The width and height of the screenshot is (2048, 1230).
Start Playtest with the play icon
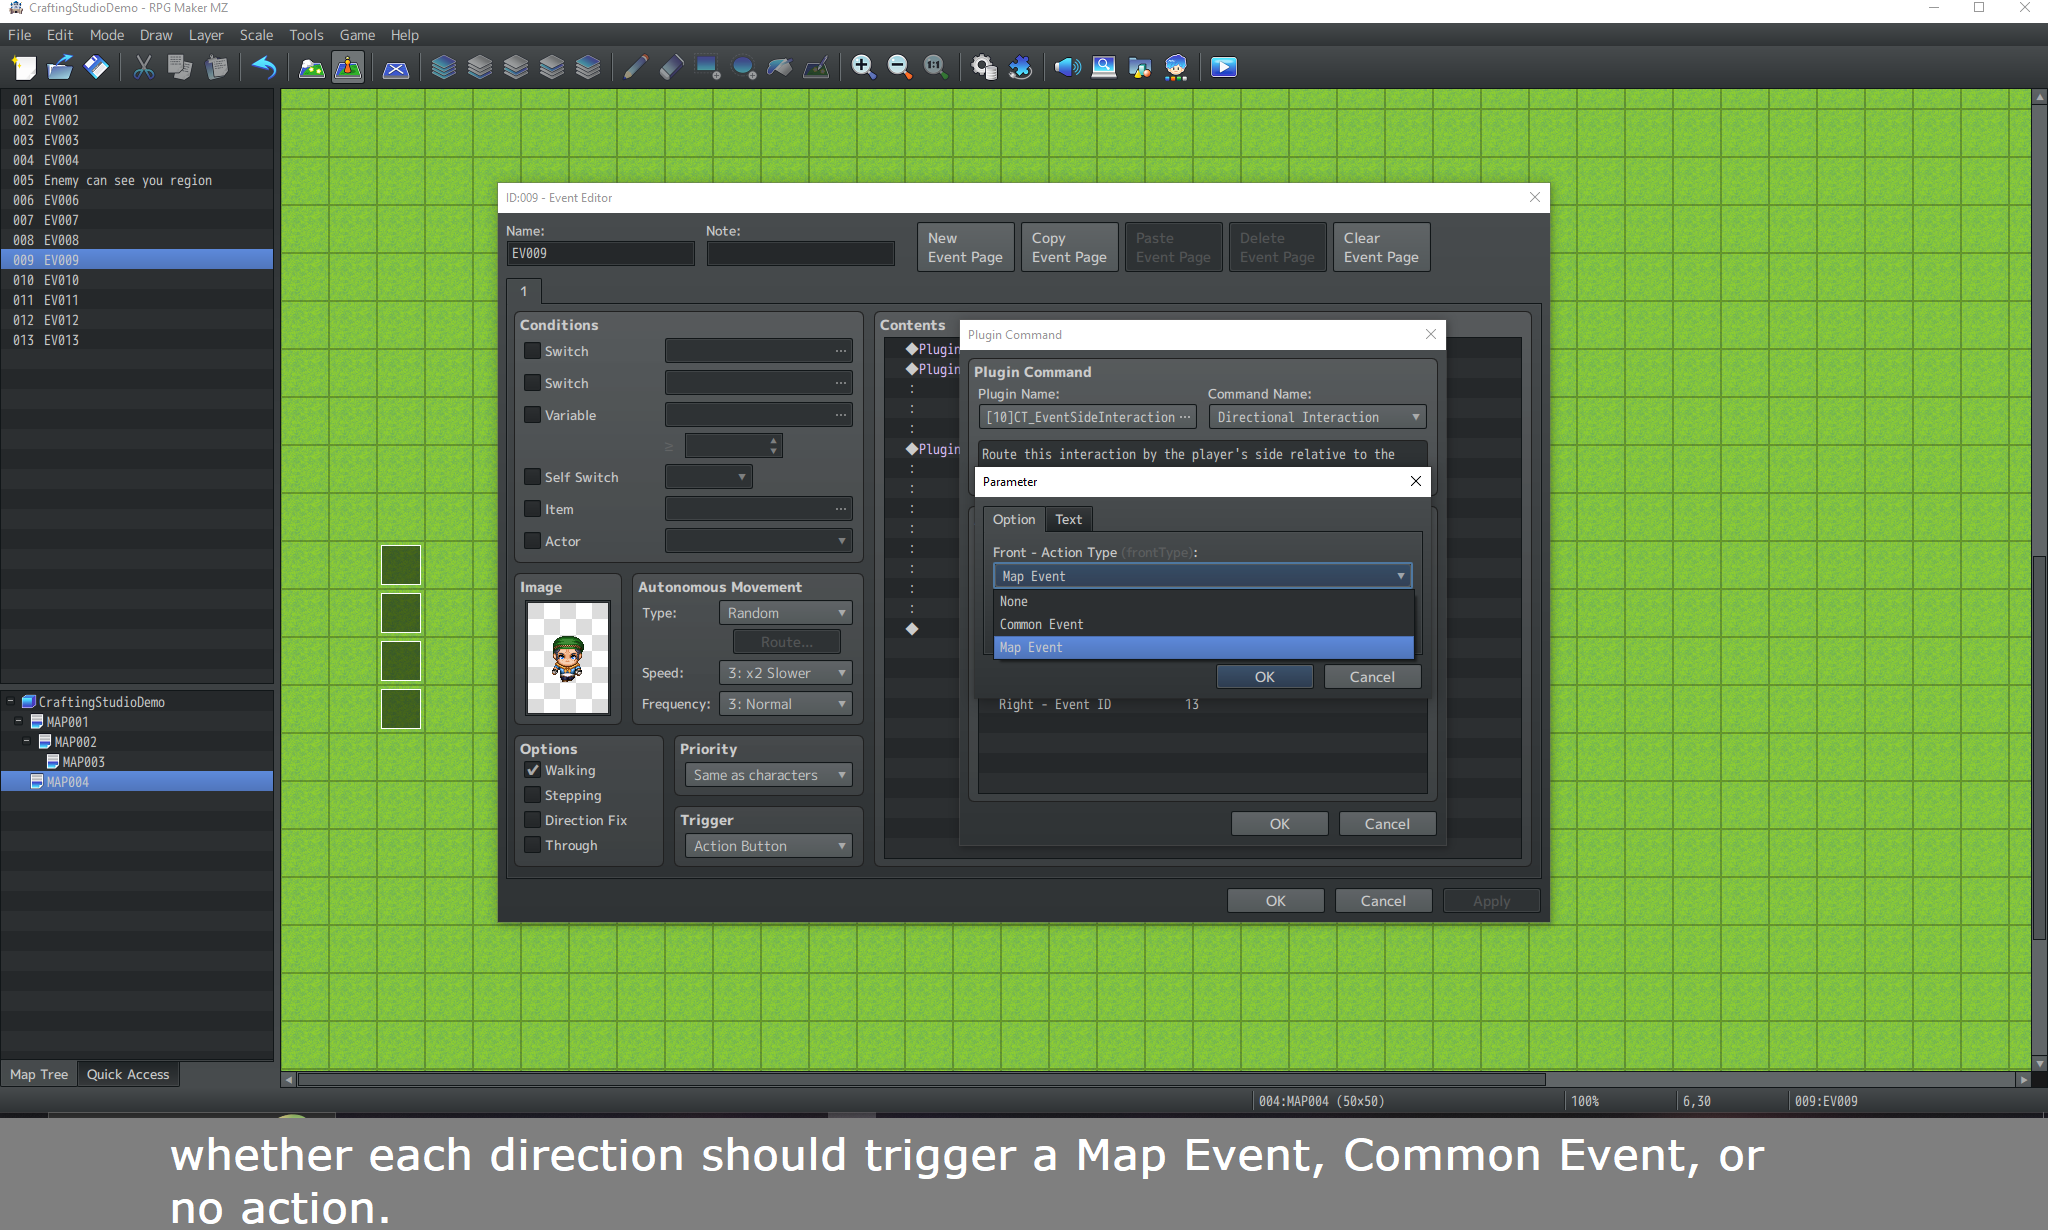pyautogui.click(x=1224, y=67)
